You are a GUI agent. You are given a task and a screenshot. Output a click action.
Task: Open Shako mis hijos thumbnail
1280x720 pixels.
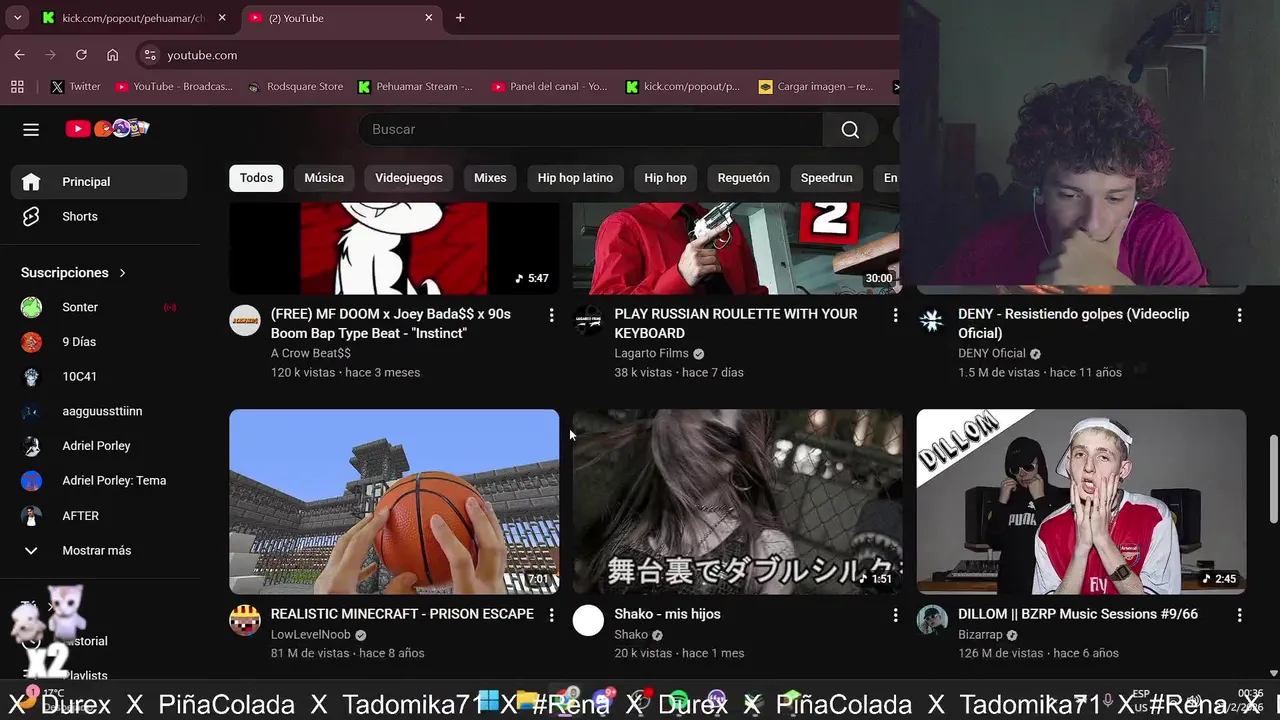tap(737, 501)
